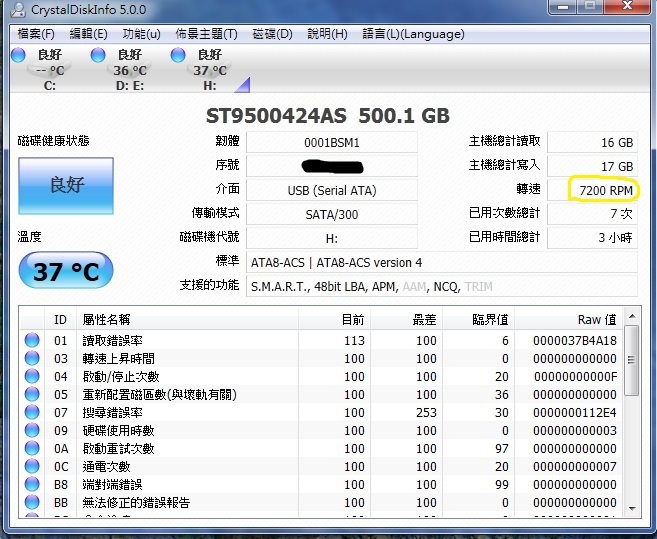Image resolution: width=657 pixels, height=539 pixels.
Task: Click the supported features field with S.M.A.R.T.
Action: click(x=442, y=287)
